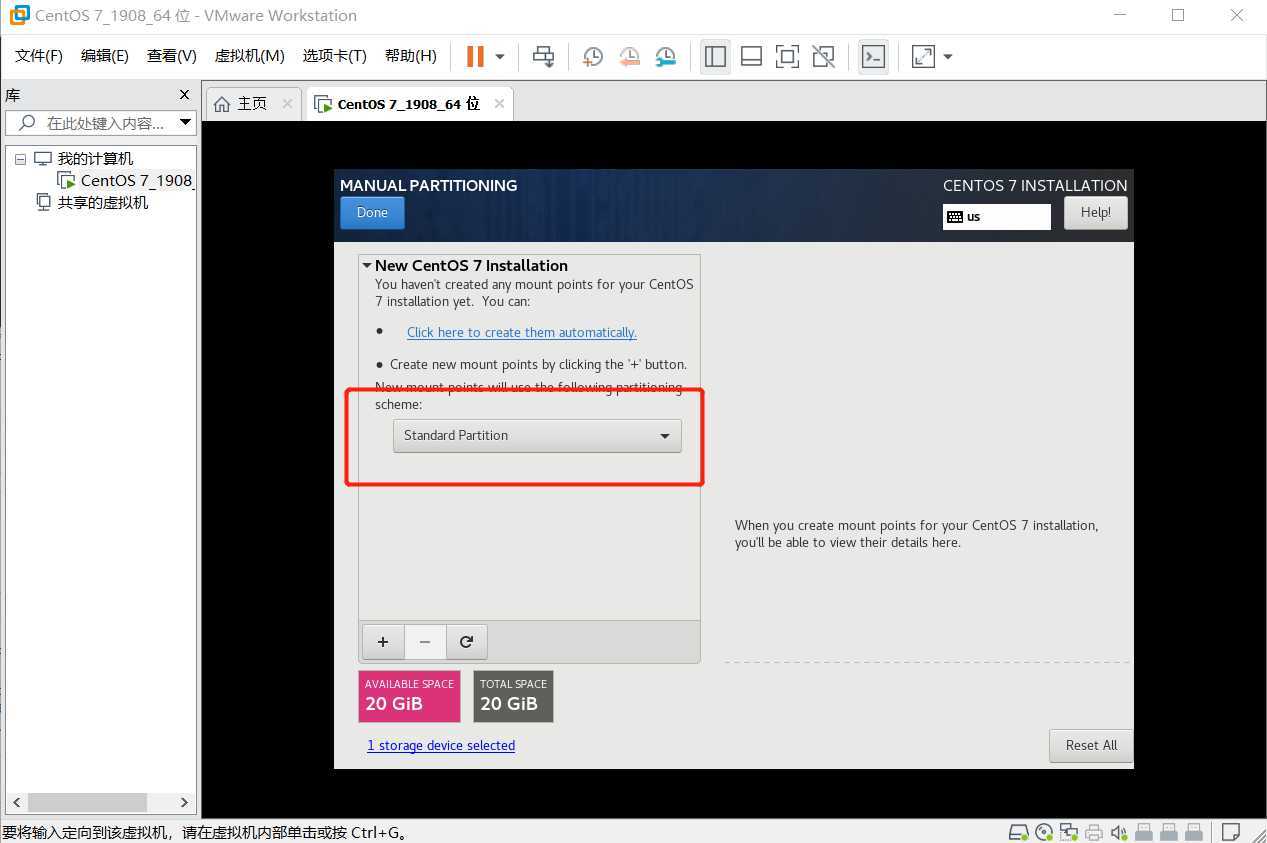Open the 虚拟机(M) menu
This screenshot has height=843, width=1267.
(x=250, y=56)
